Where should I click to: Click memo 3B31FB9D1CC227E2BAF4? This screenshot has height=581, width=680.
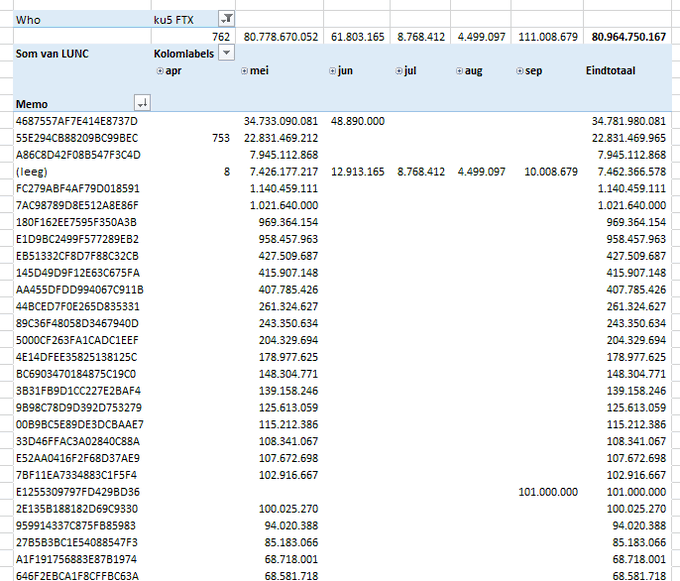[78, 391]
